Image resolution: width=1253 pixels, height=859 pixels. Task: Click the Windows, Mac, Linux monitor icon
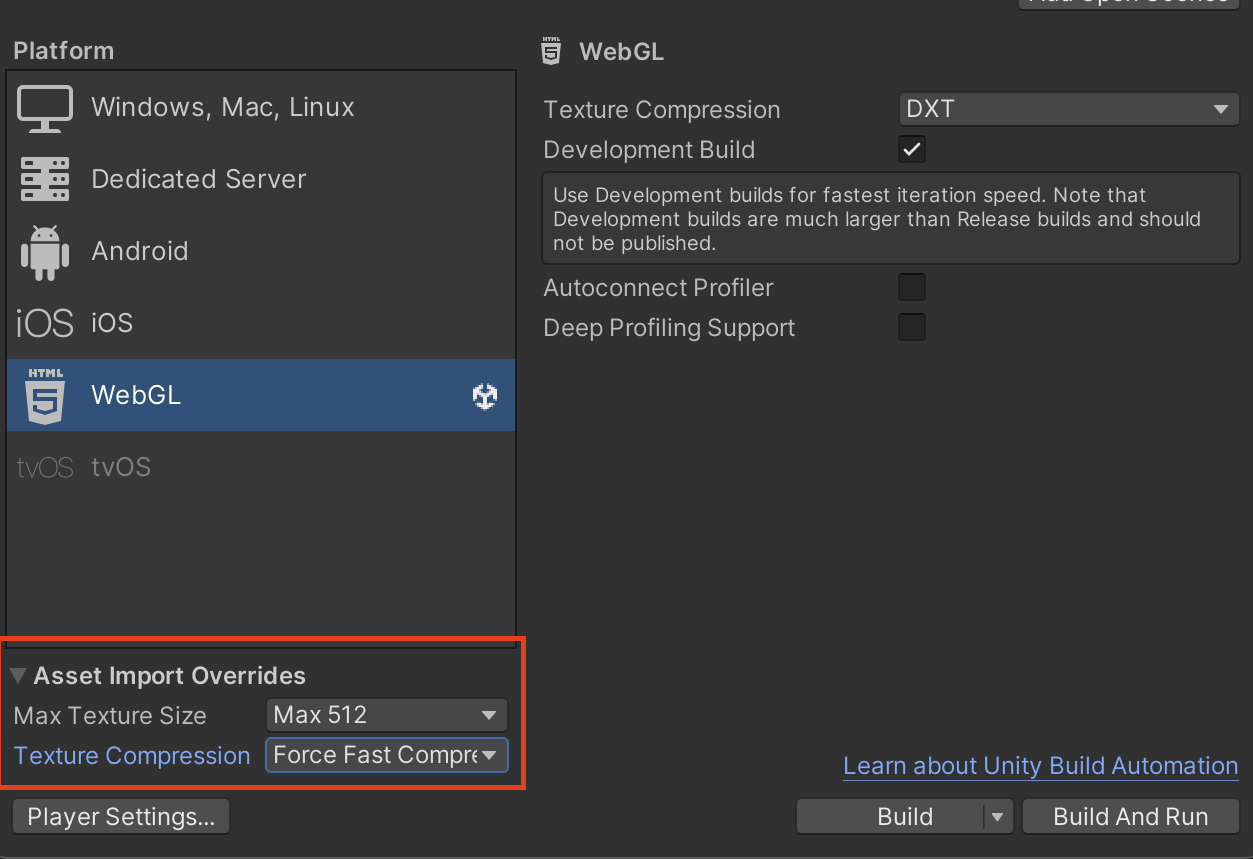pos(45,108)
